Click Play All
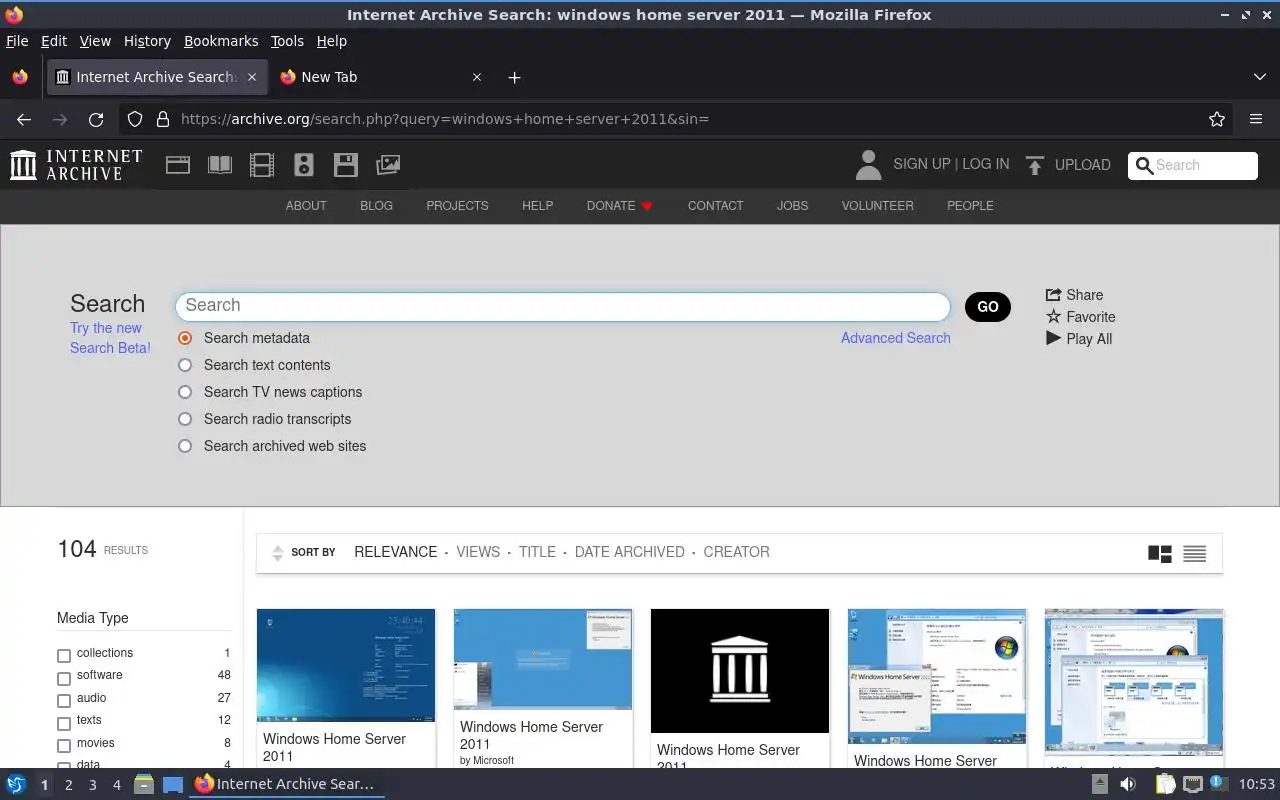The image size is (1280, 800). (1079, 339)
